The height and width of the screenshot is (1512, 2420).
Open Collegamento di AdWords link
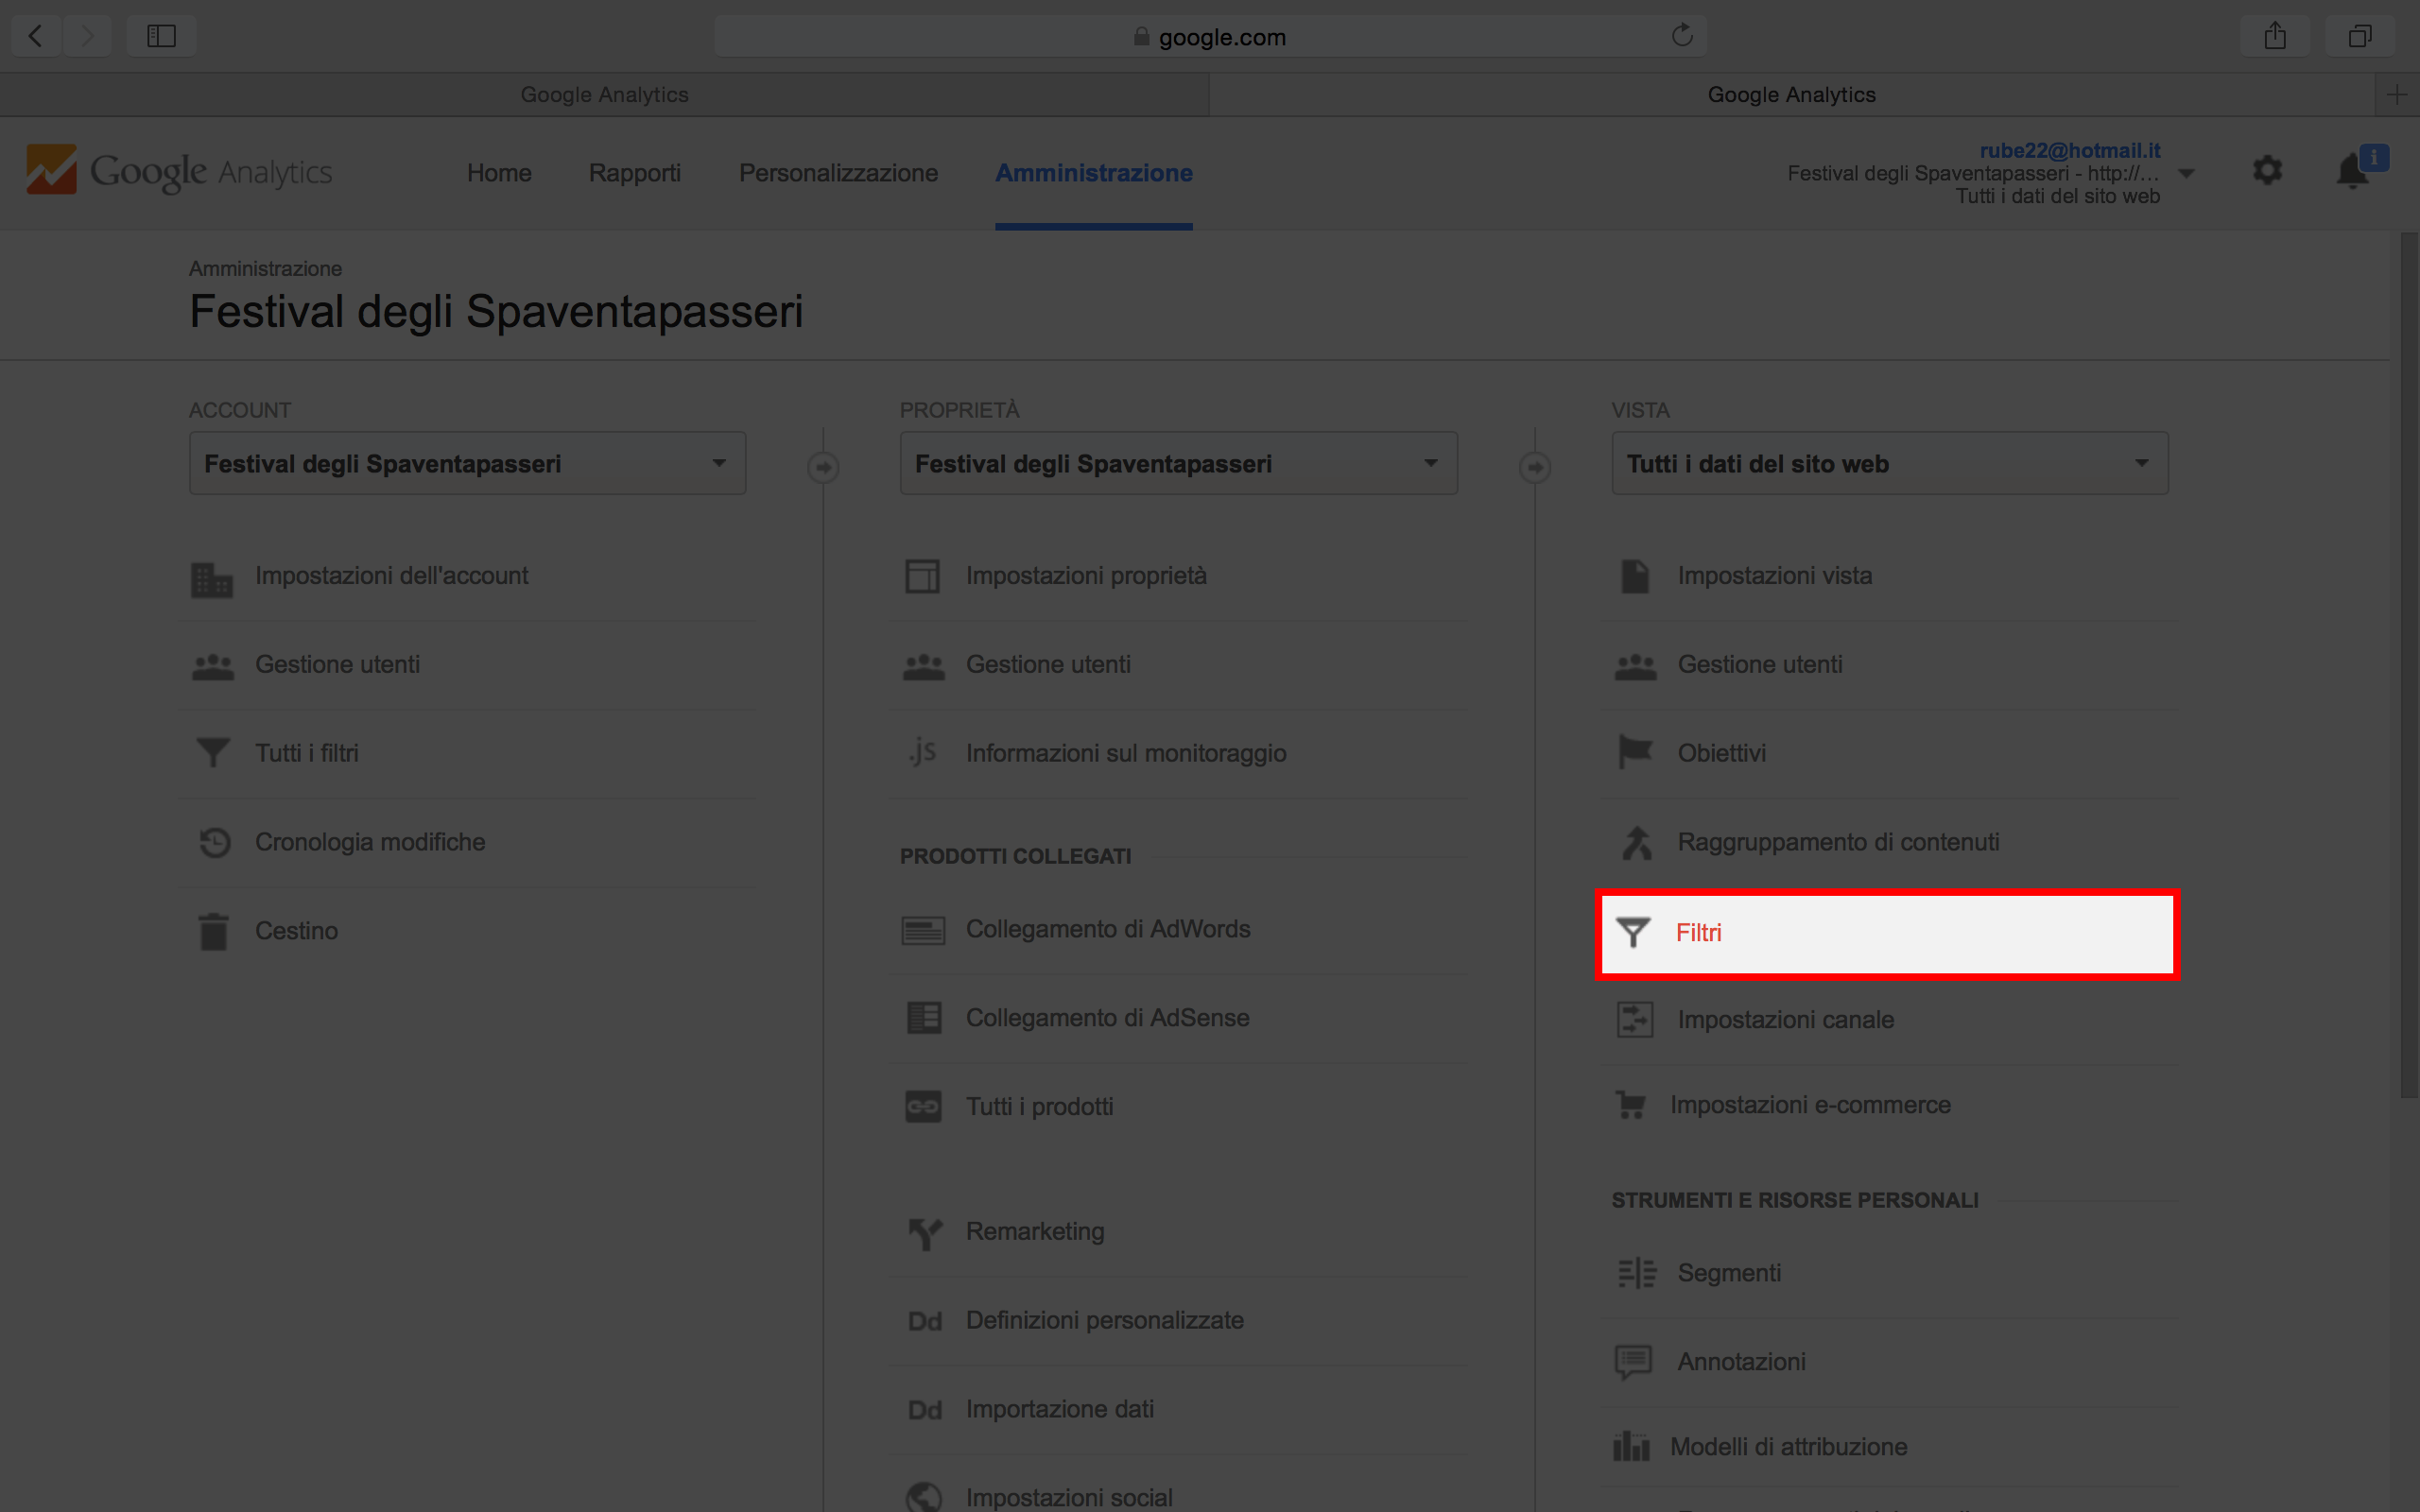point(1107,929)
